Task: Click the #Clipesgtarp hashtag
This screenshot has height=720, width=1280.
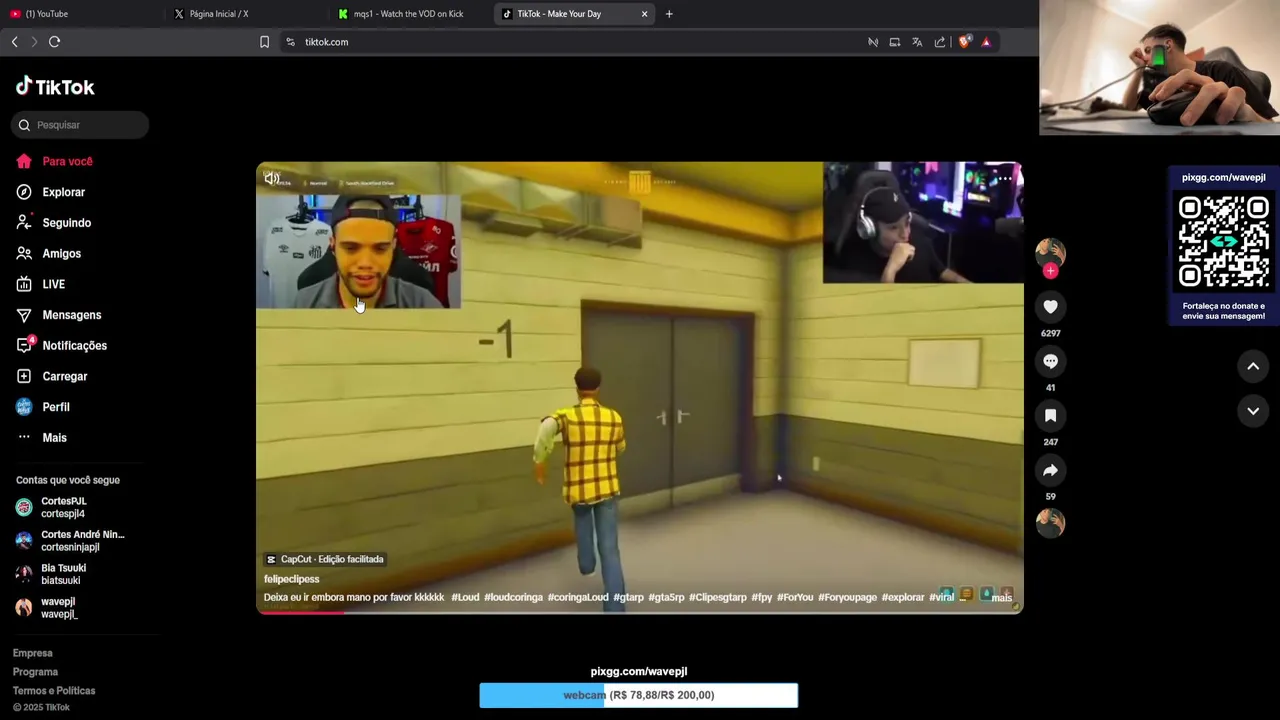Action: [x=717, y=597]
